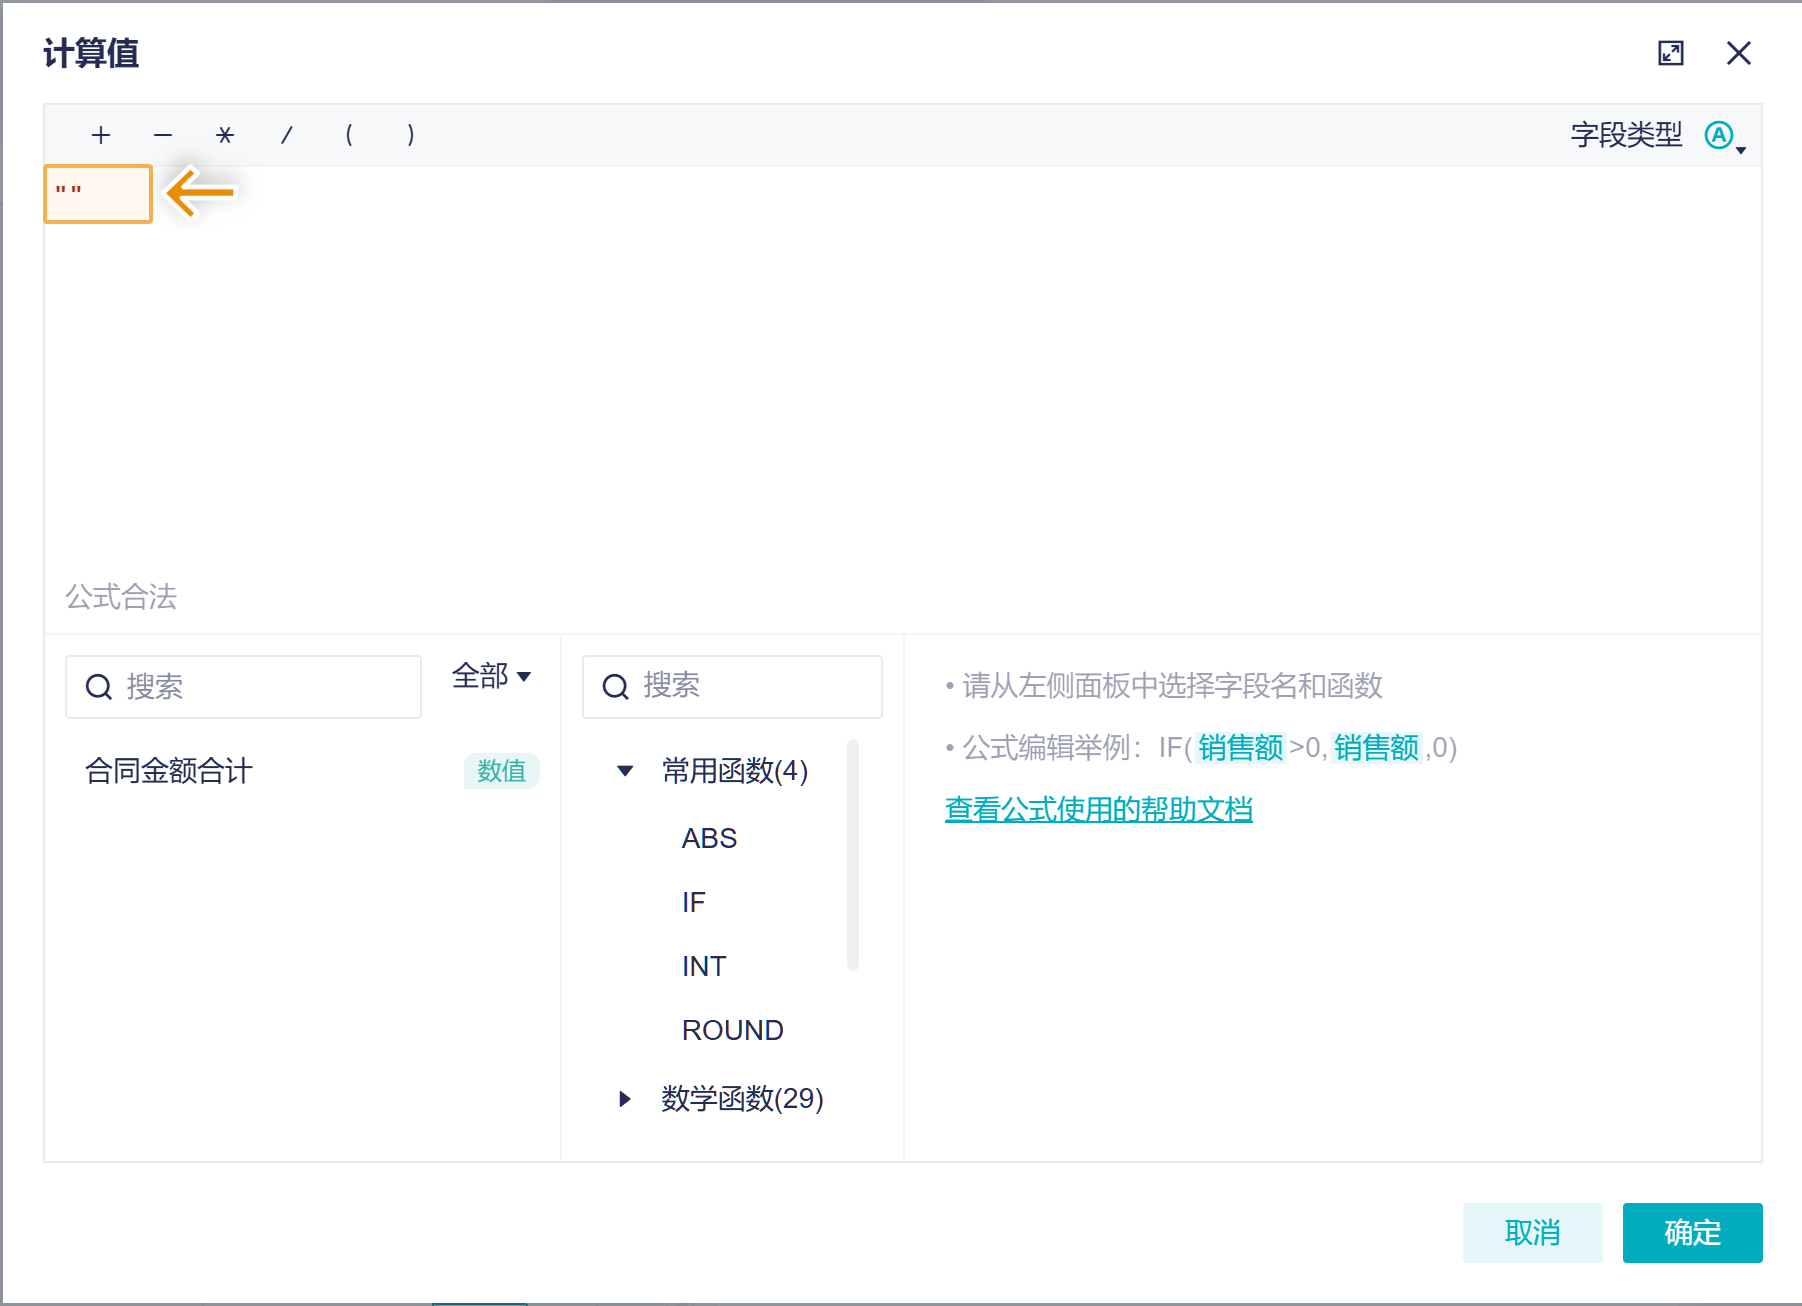
Task: Open 查看公式使用的帮助文档 link
Action: [x=1099, y=809]
